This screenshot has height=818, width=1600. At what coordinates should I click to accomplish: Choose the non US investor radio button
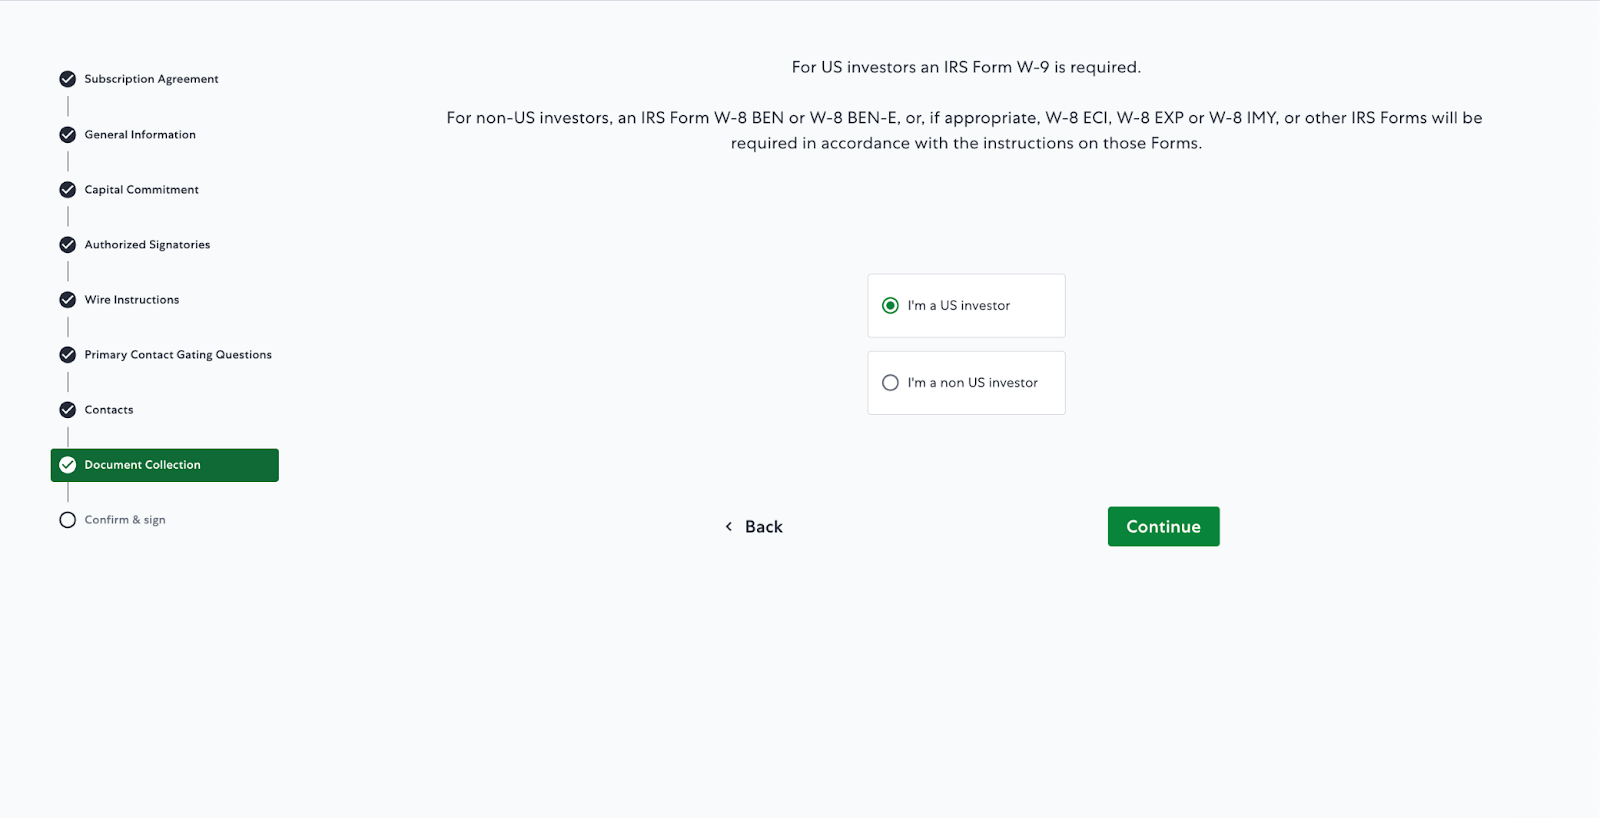click(890, 383)
